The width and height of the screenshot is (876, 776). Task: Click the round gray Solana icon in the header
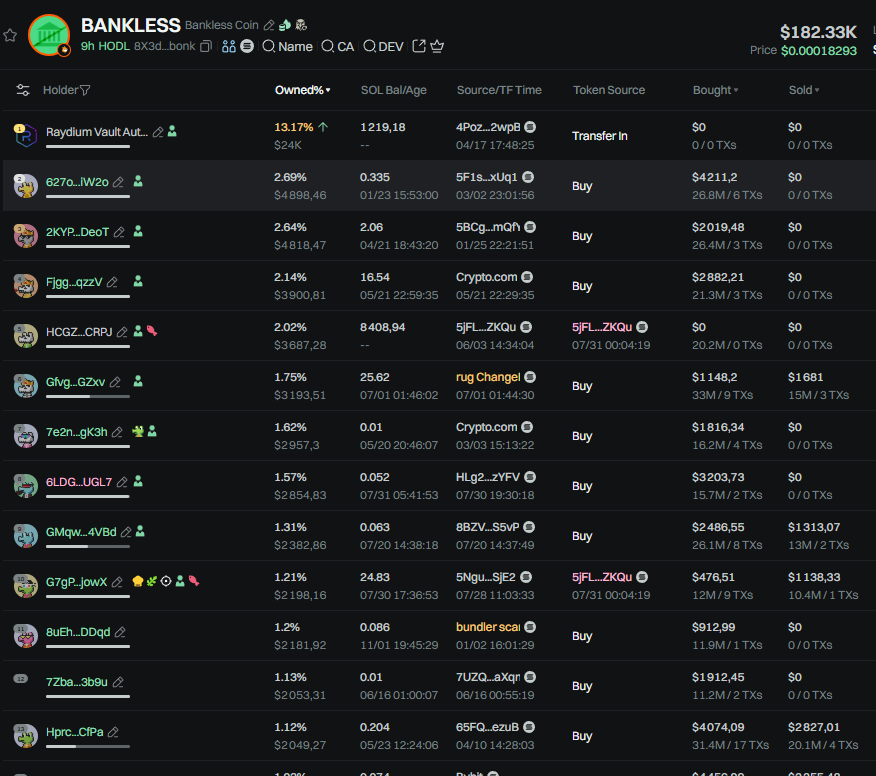click(x=247, y=46)
